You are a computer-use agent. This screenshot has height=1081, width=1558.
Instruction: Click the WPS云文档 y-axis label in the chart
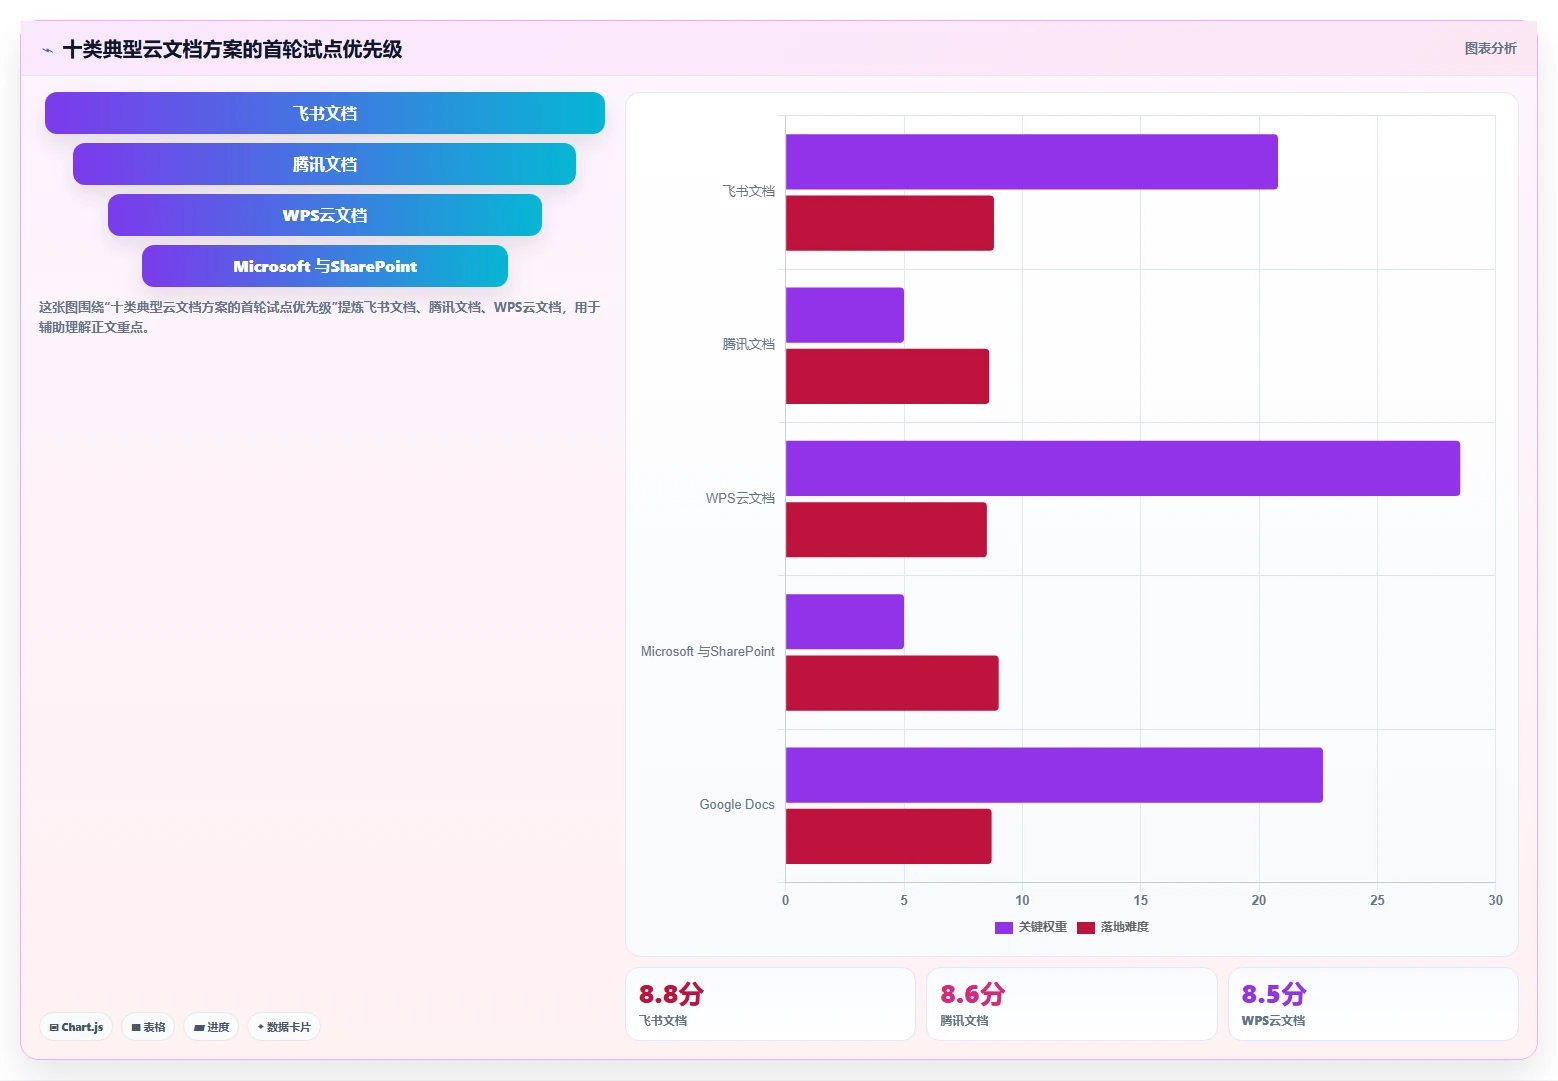pos(740,498)
